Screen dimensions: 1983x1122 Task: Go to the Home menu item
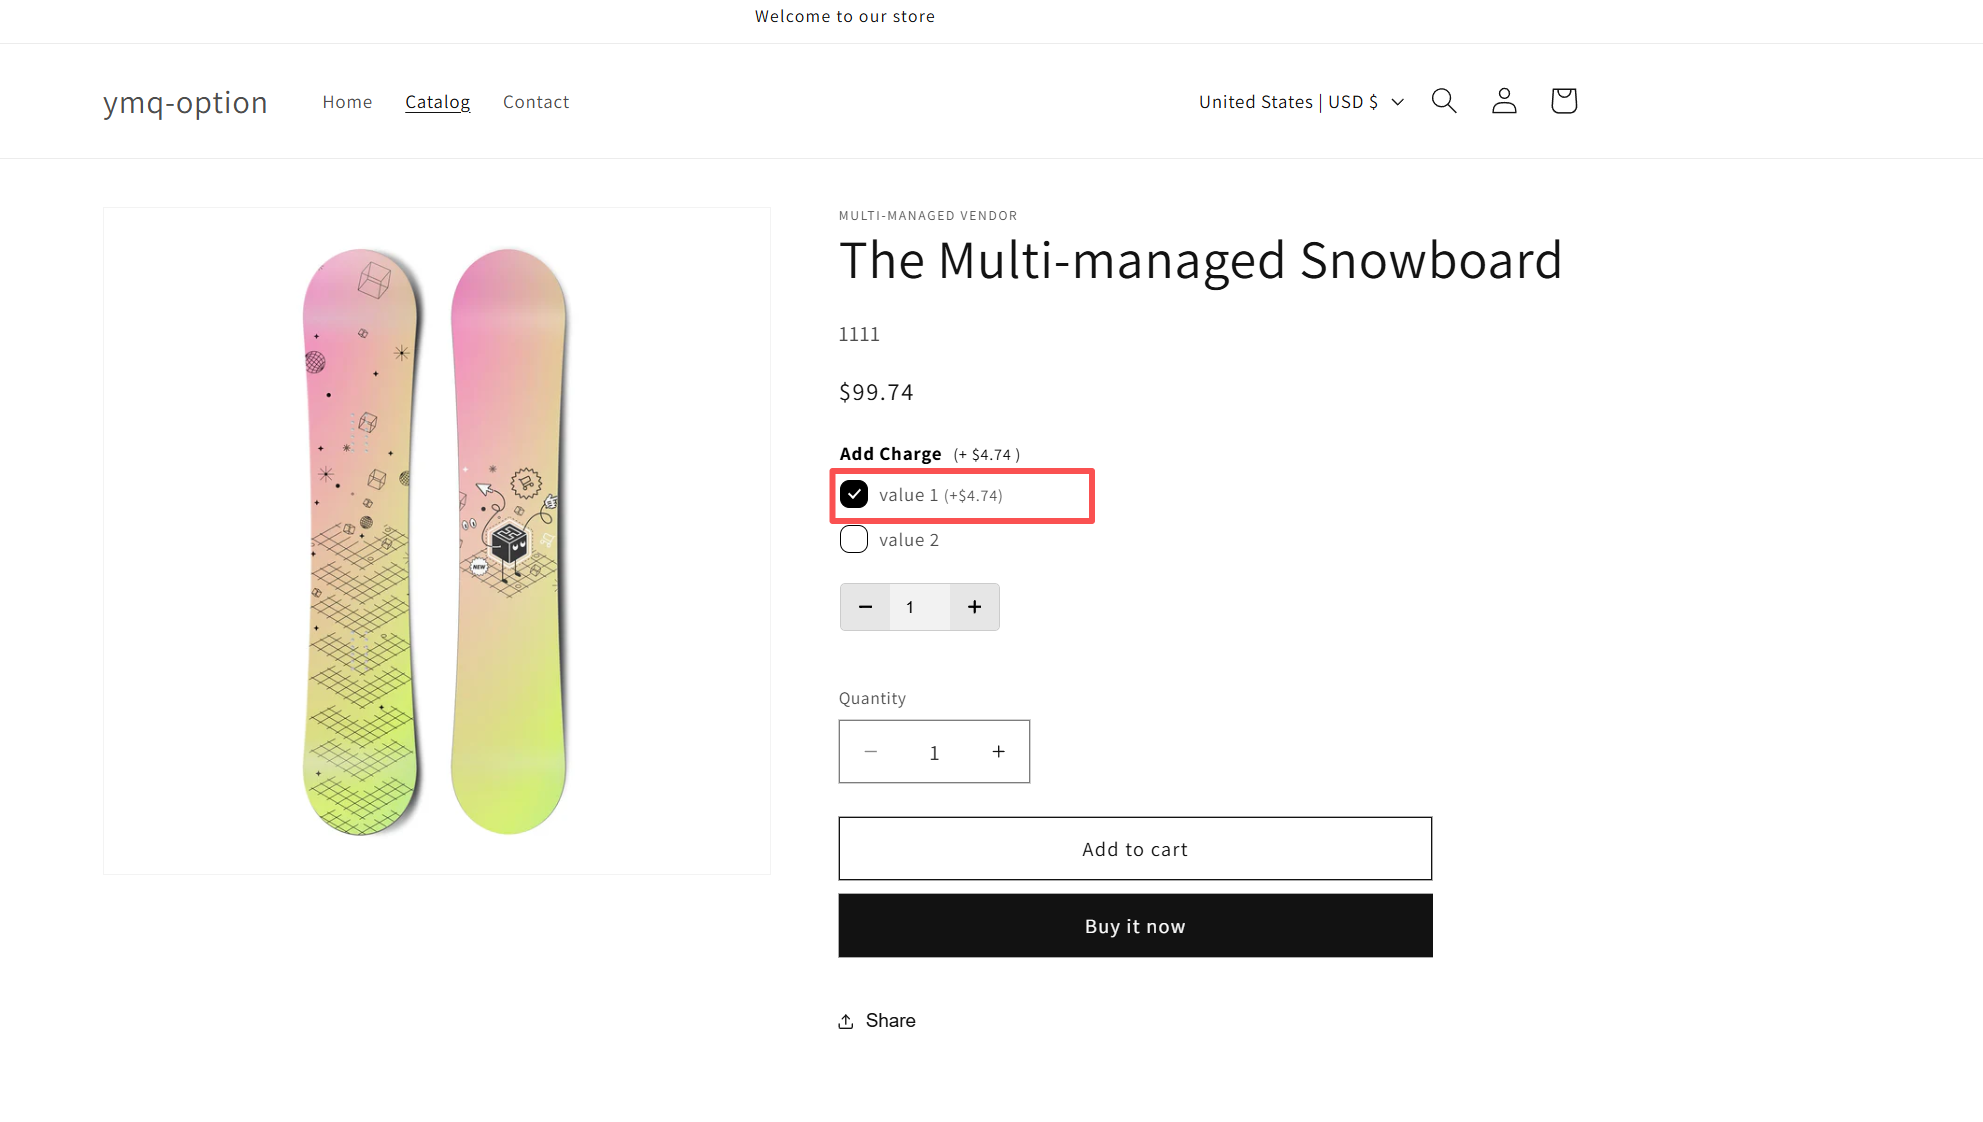[x=347, y=102]
